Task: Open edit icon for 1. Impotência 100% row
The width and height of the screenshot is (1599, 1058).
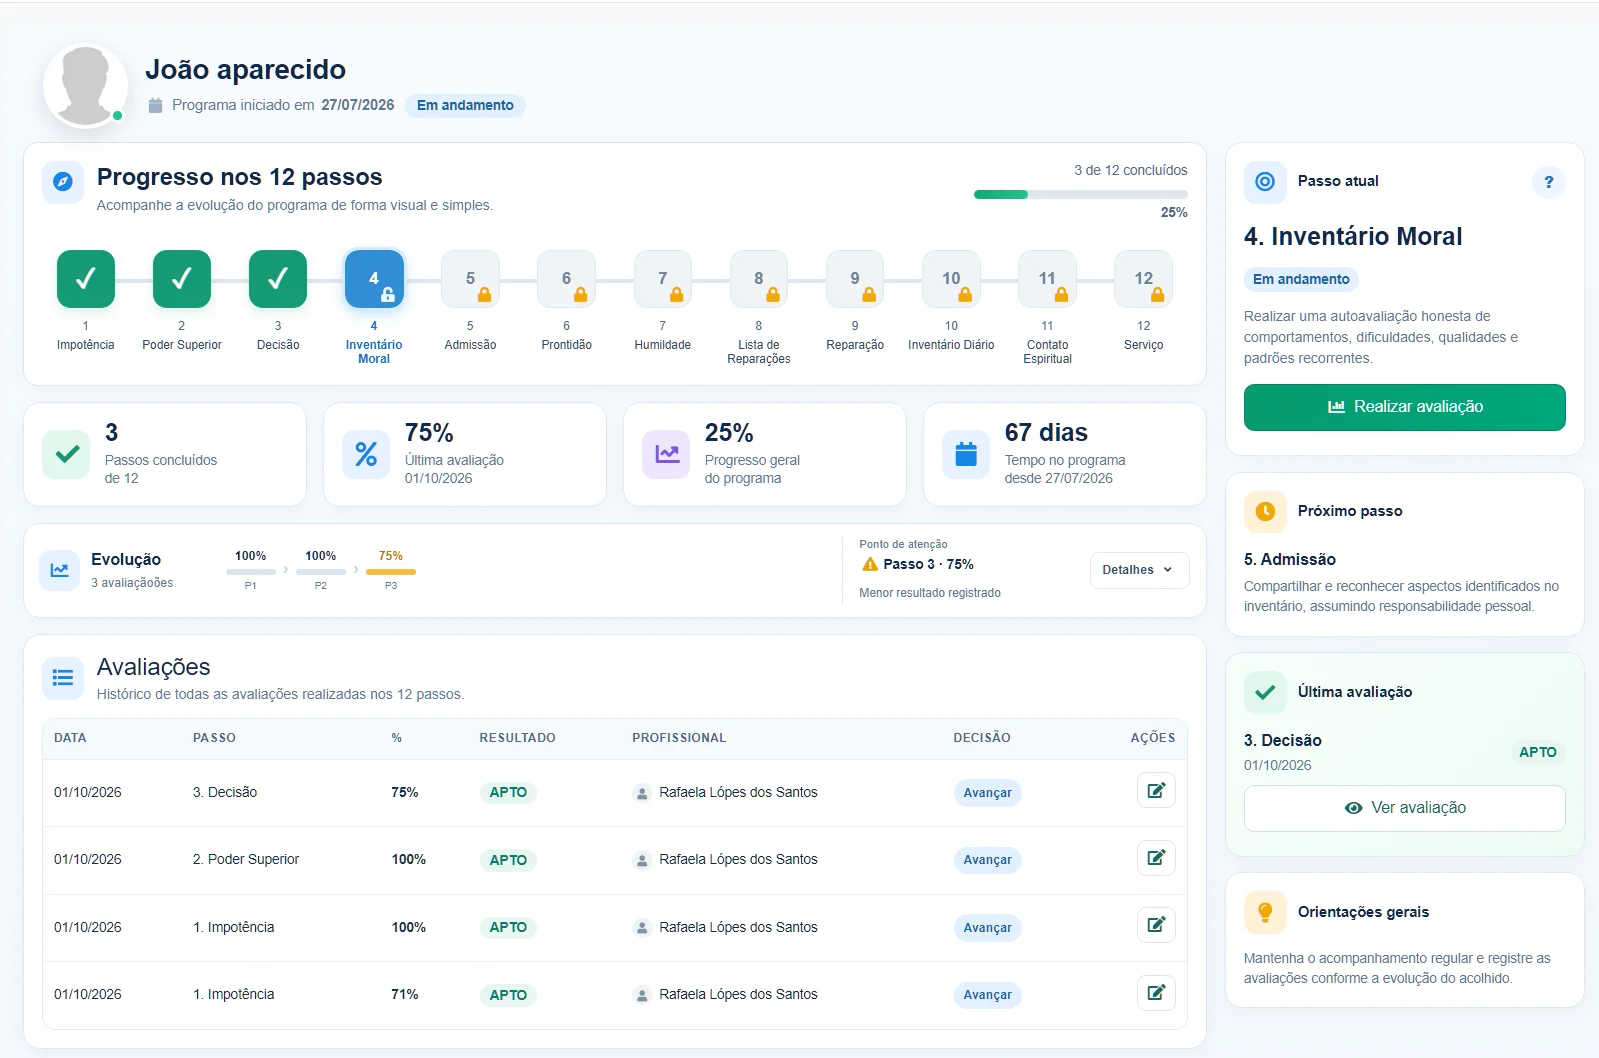Action: 1156,925
